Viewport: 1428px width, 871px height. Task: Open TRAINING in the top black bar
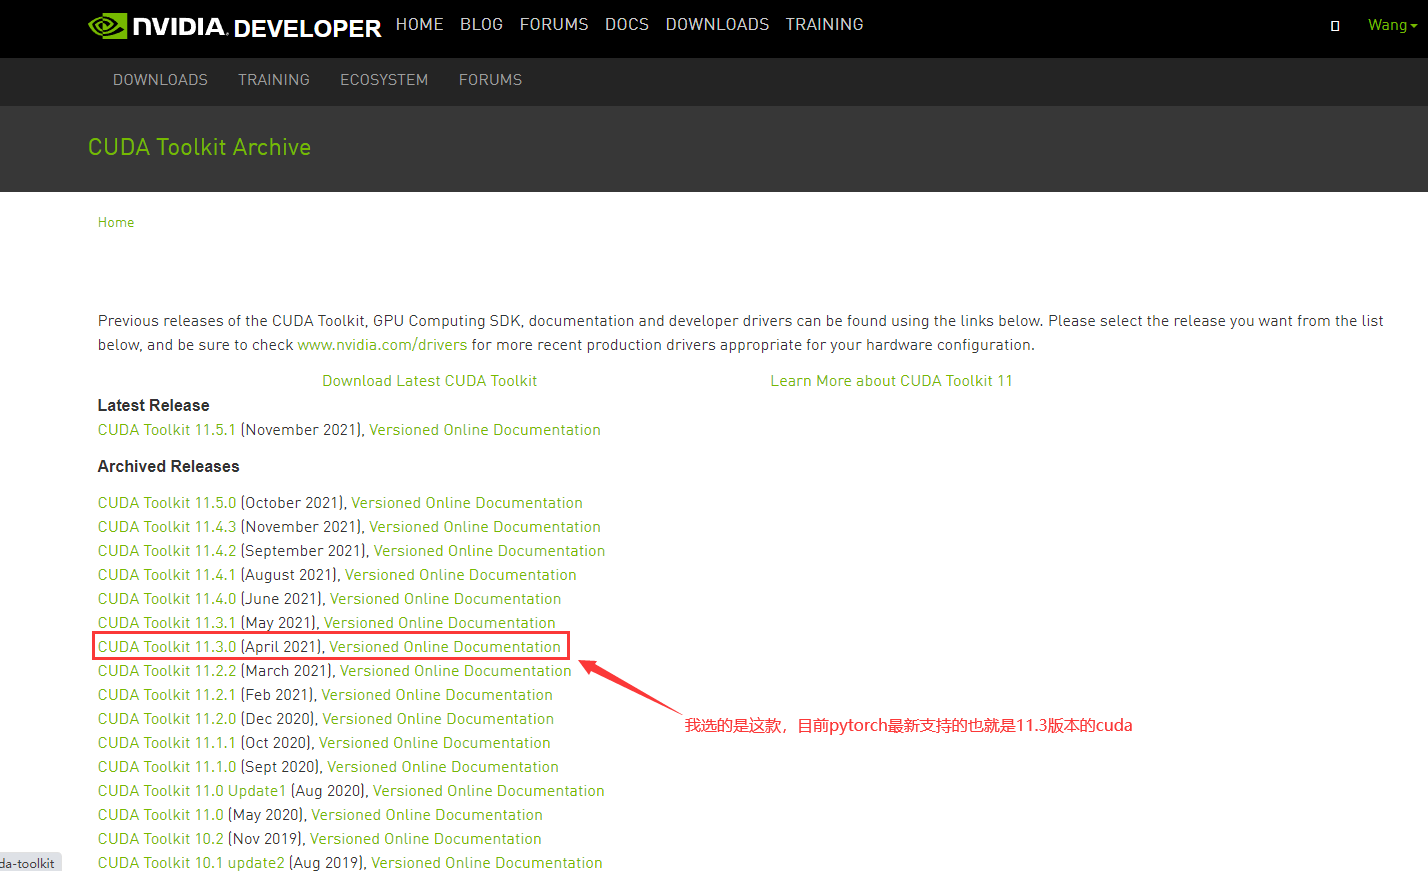click(x=824, y=24)
